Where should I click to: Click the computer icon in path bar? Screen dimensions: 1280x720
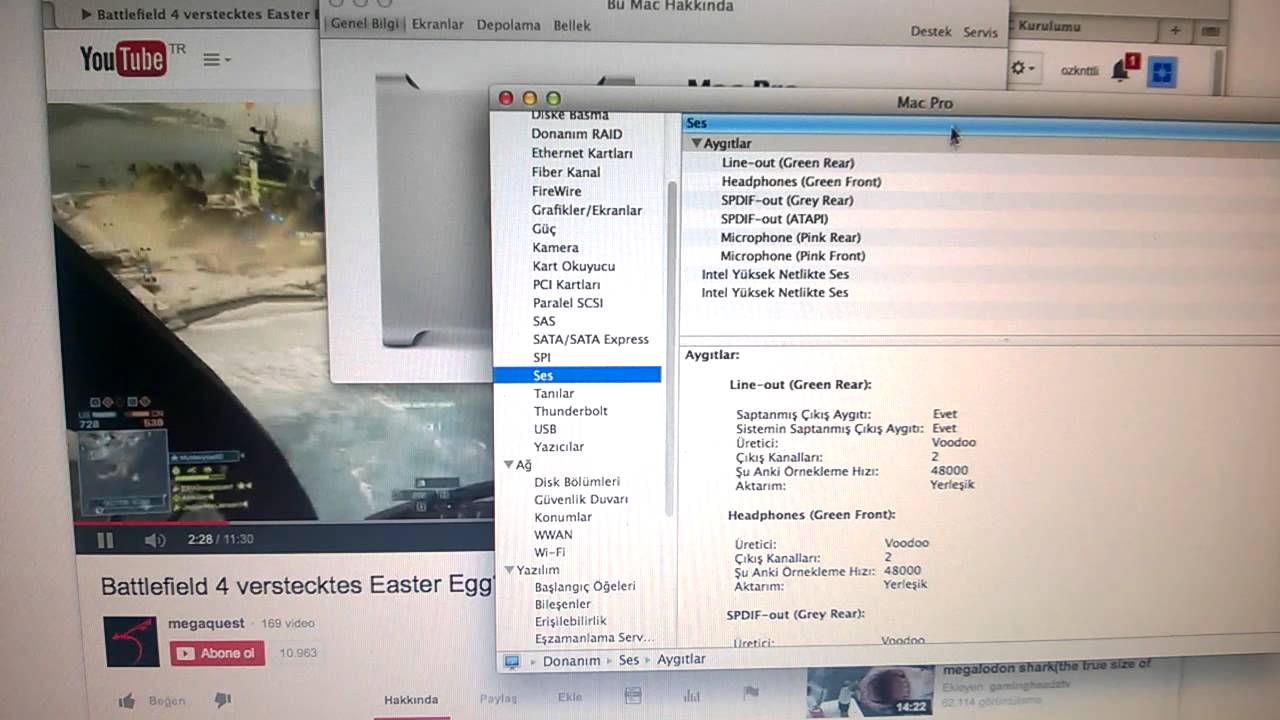(x=512, y=661)
